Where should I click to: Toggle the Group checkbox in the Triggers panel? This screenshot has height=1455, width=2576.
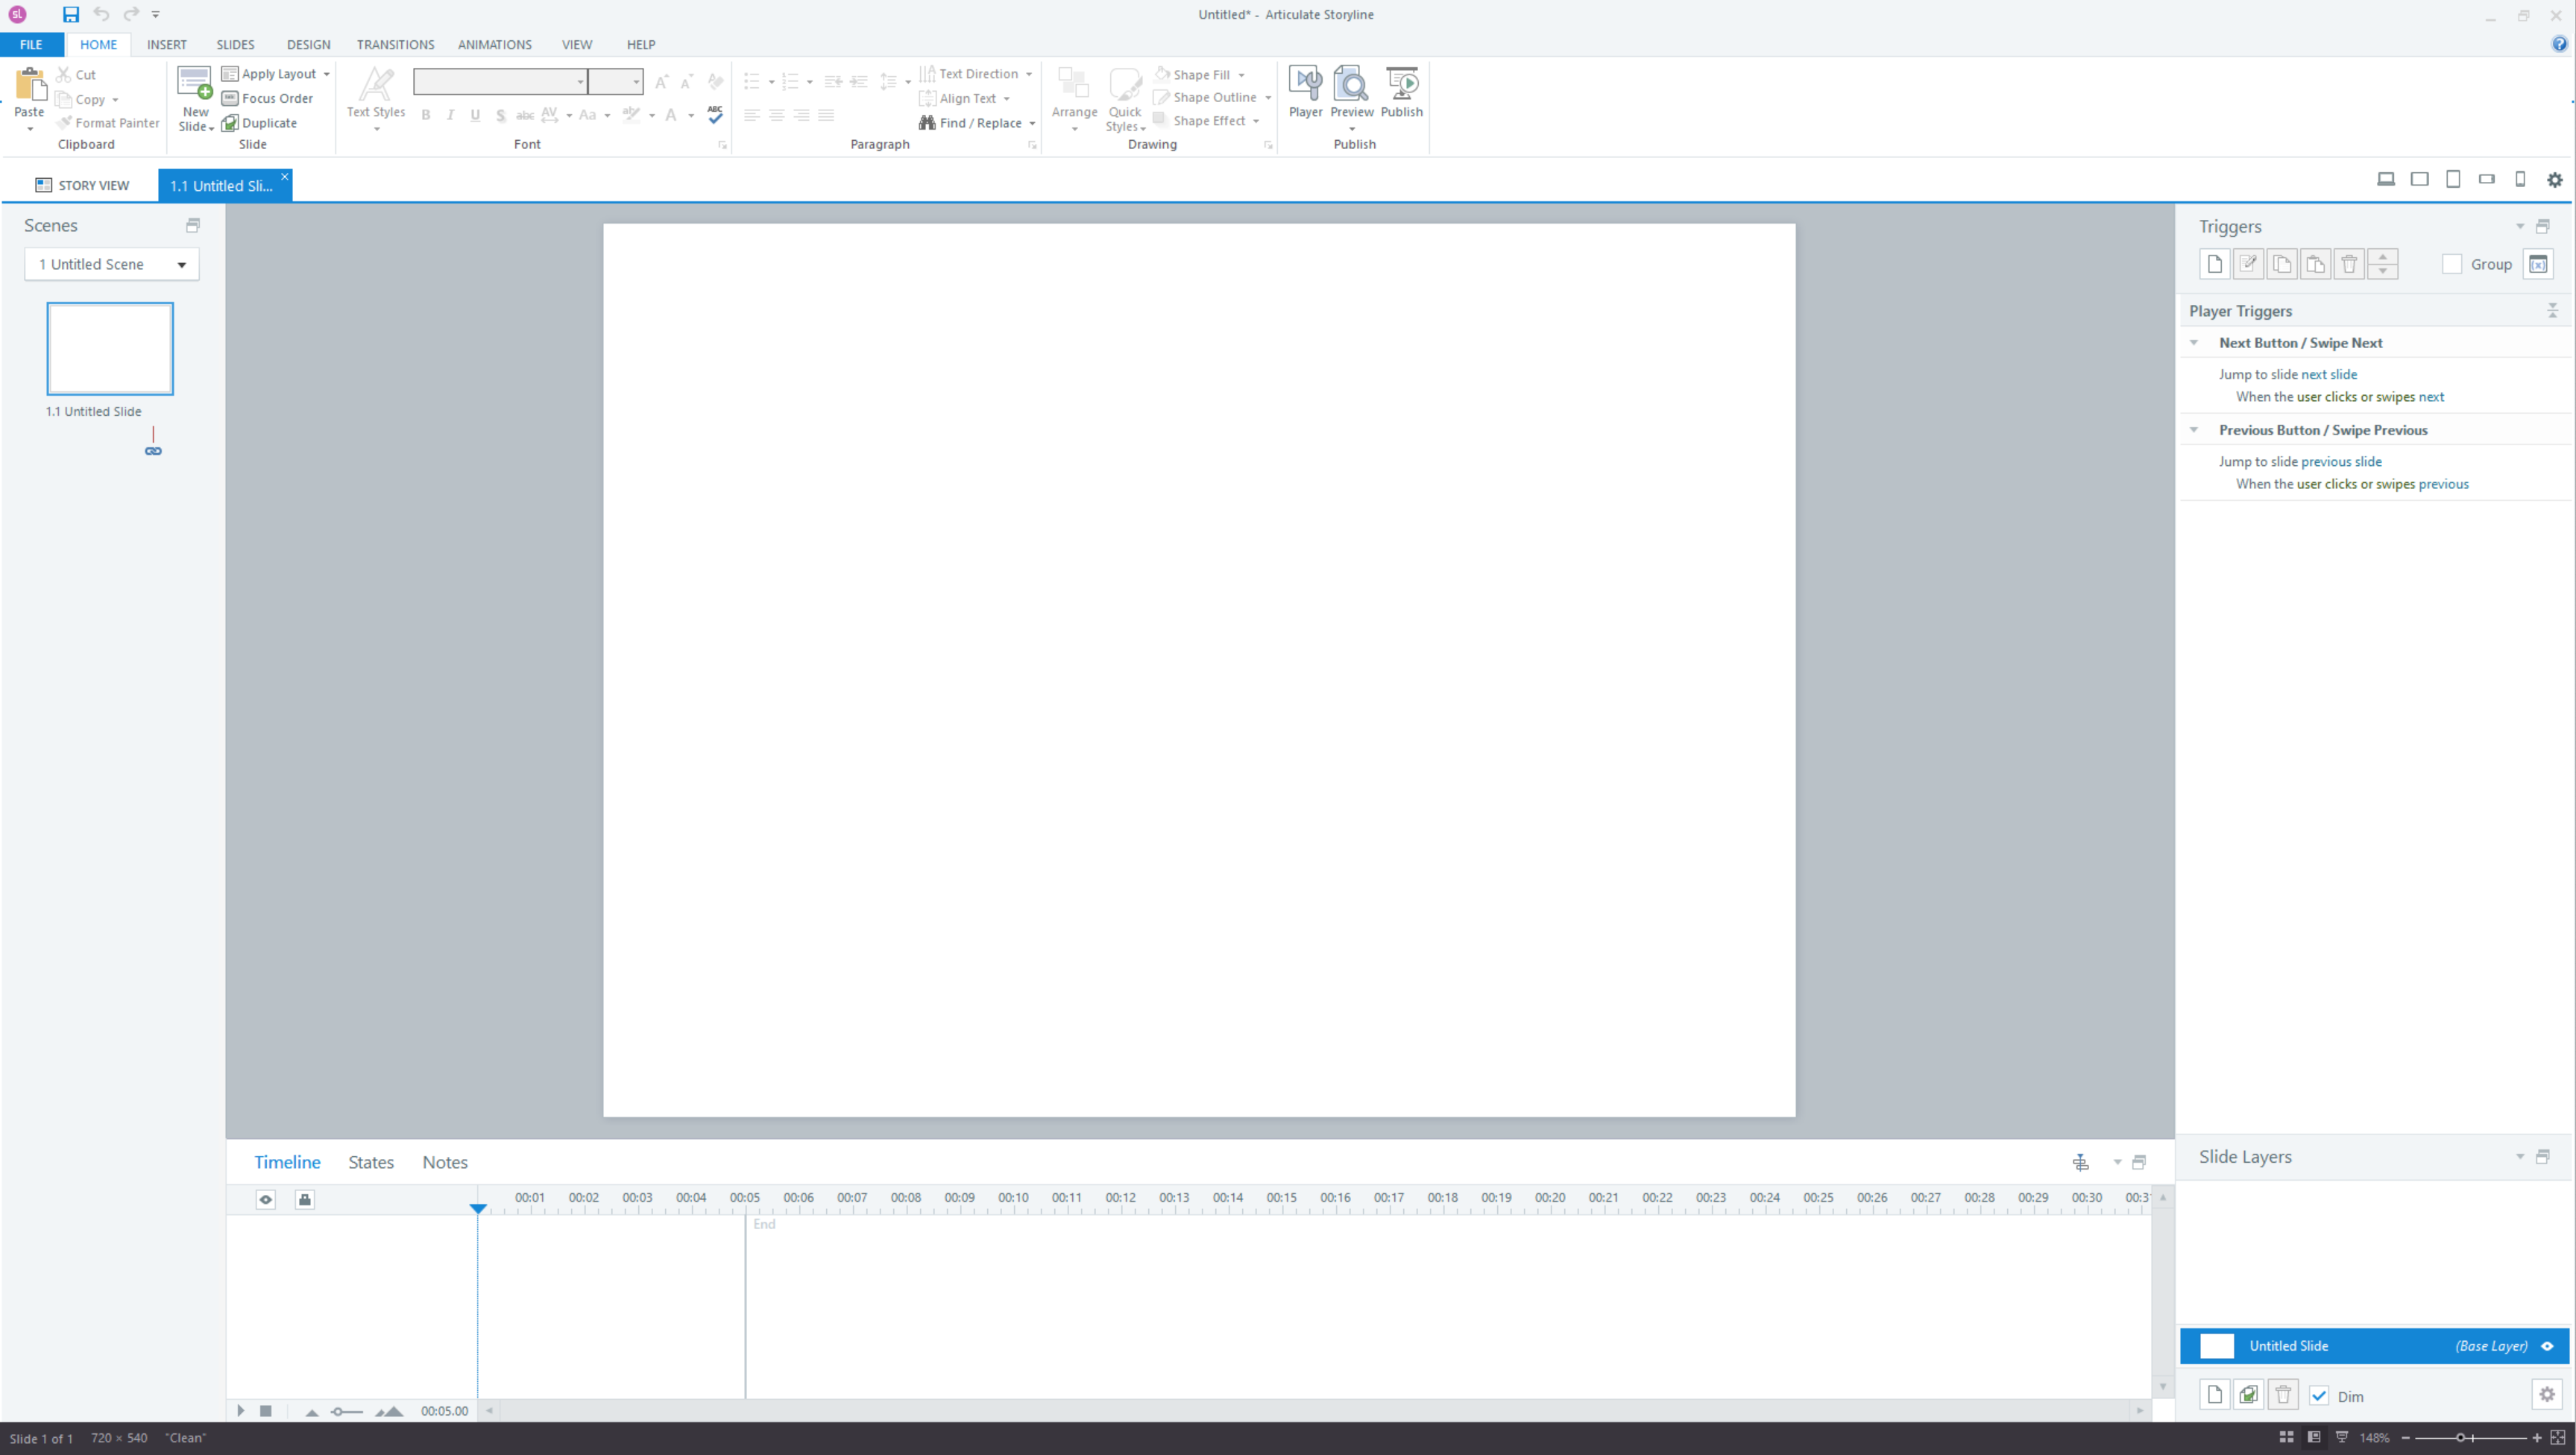[x=2452, y=264]
